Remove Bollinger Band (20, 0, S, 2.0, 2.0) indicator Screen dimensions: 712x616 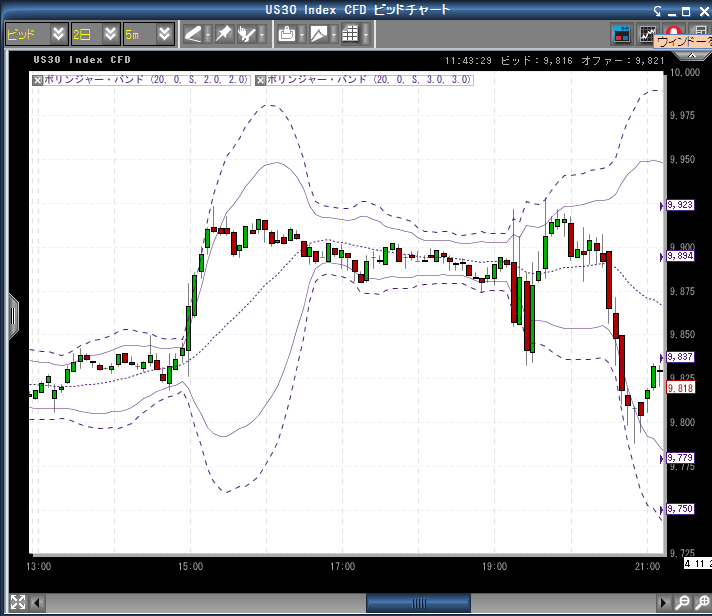pyautogui.click(x=38, y=79)
